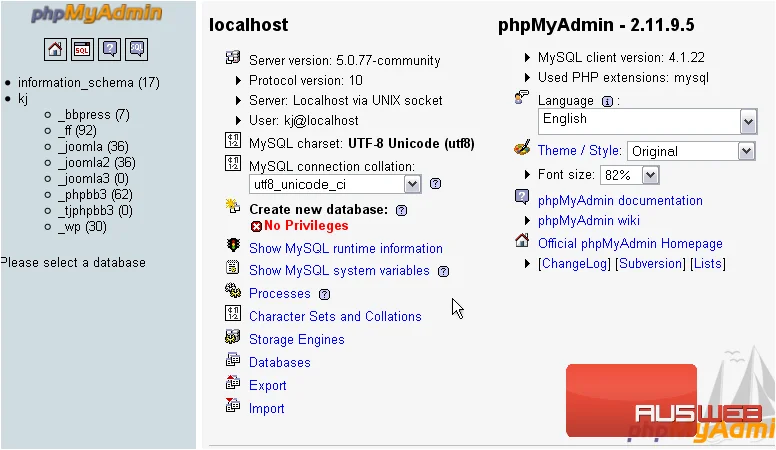Click info icon next to Language label

coord(607,101)
